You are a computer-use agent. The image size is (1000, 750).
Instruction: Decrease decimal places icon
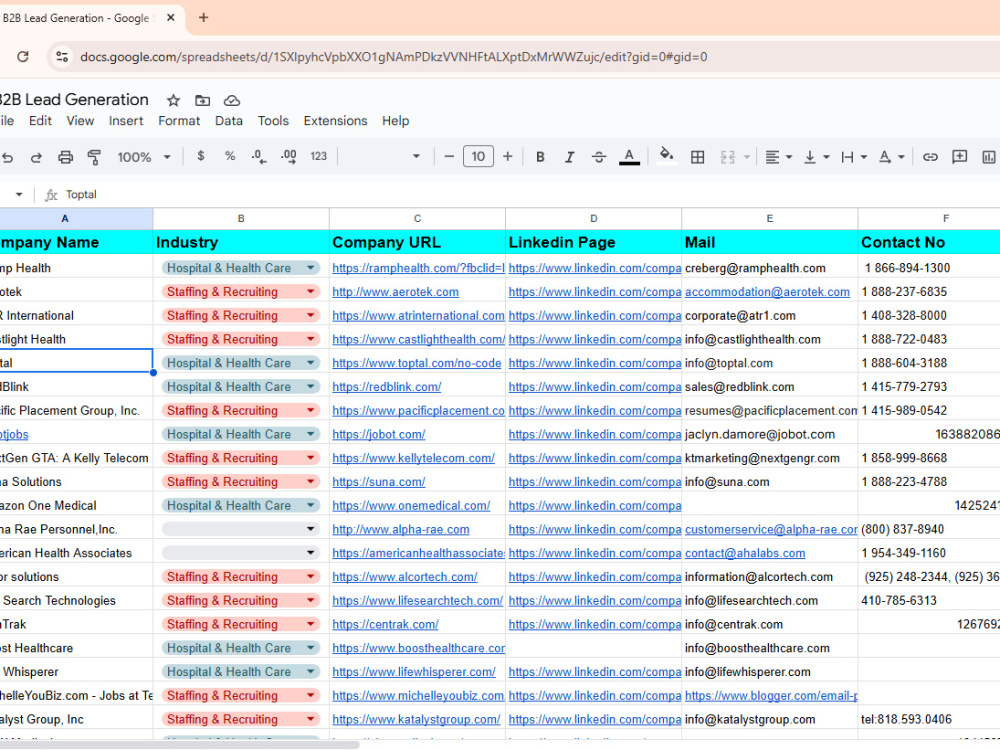click(x=258, y=156)
